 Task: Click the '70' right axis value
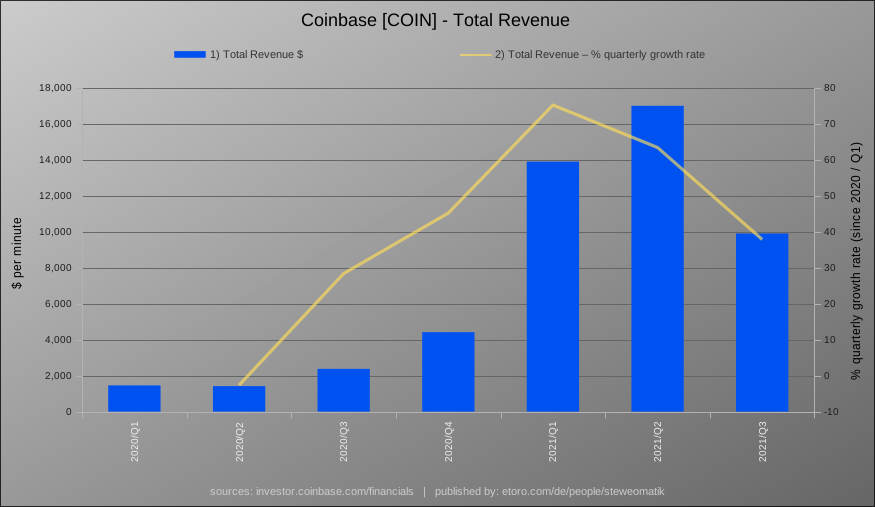[x=829, y=124]
